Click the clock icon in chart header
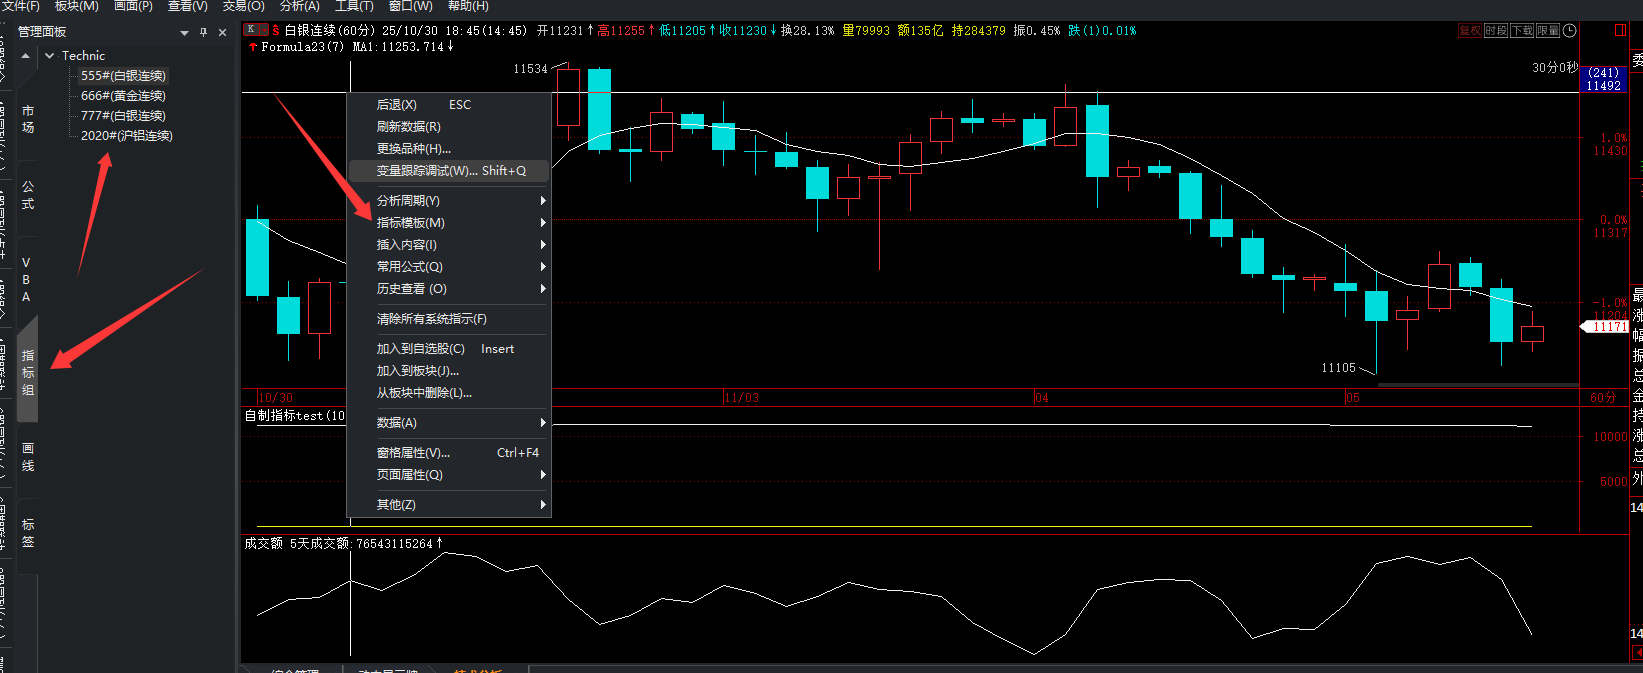This screenshot has width=1643, height=673. click(x=1570, y=31)
